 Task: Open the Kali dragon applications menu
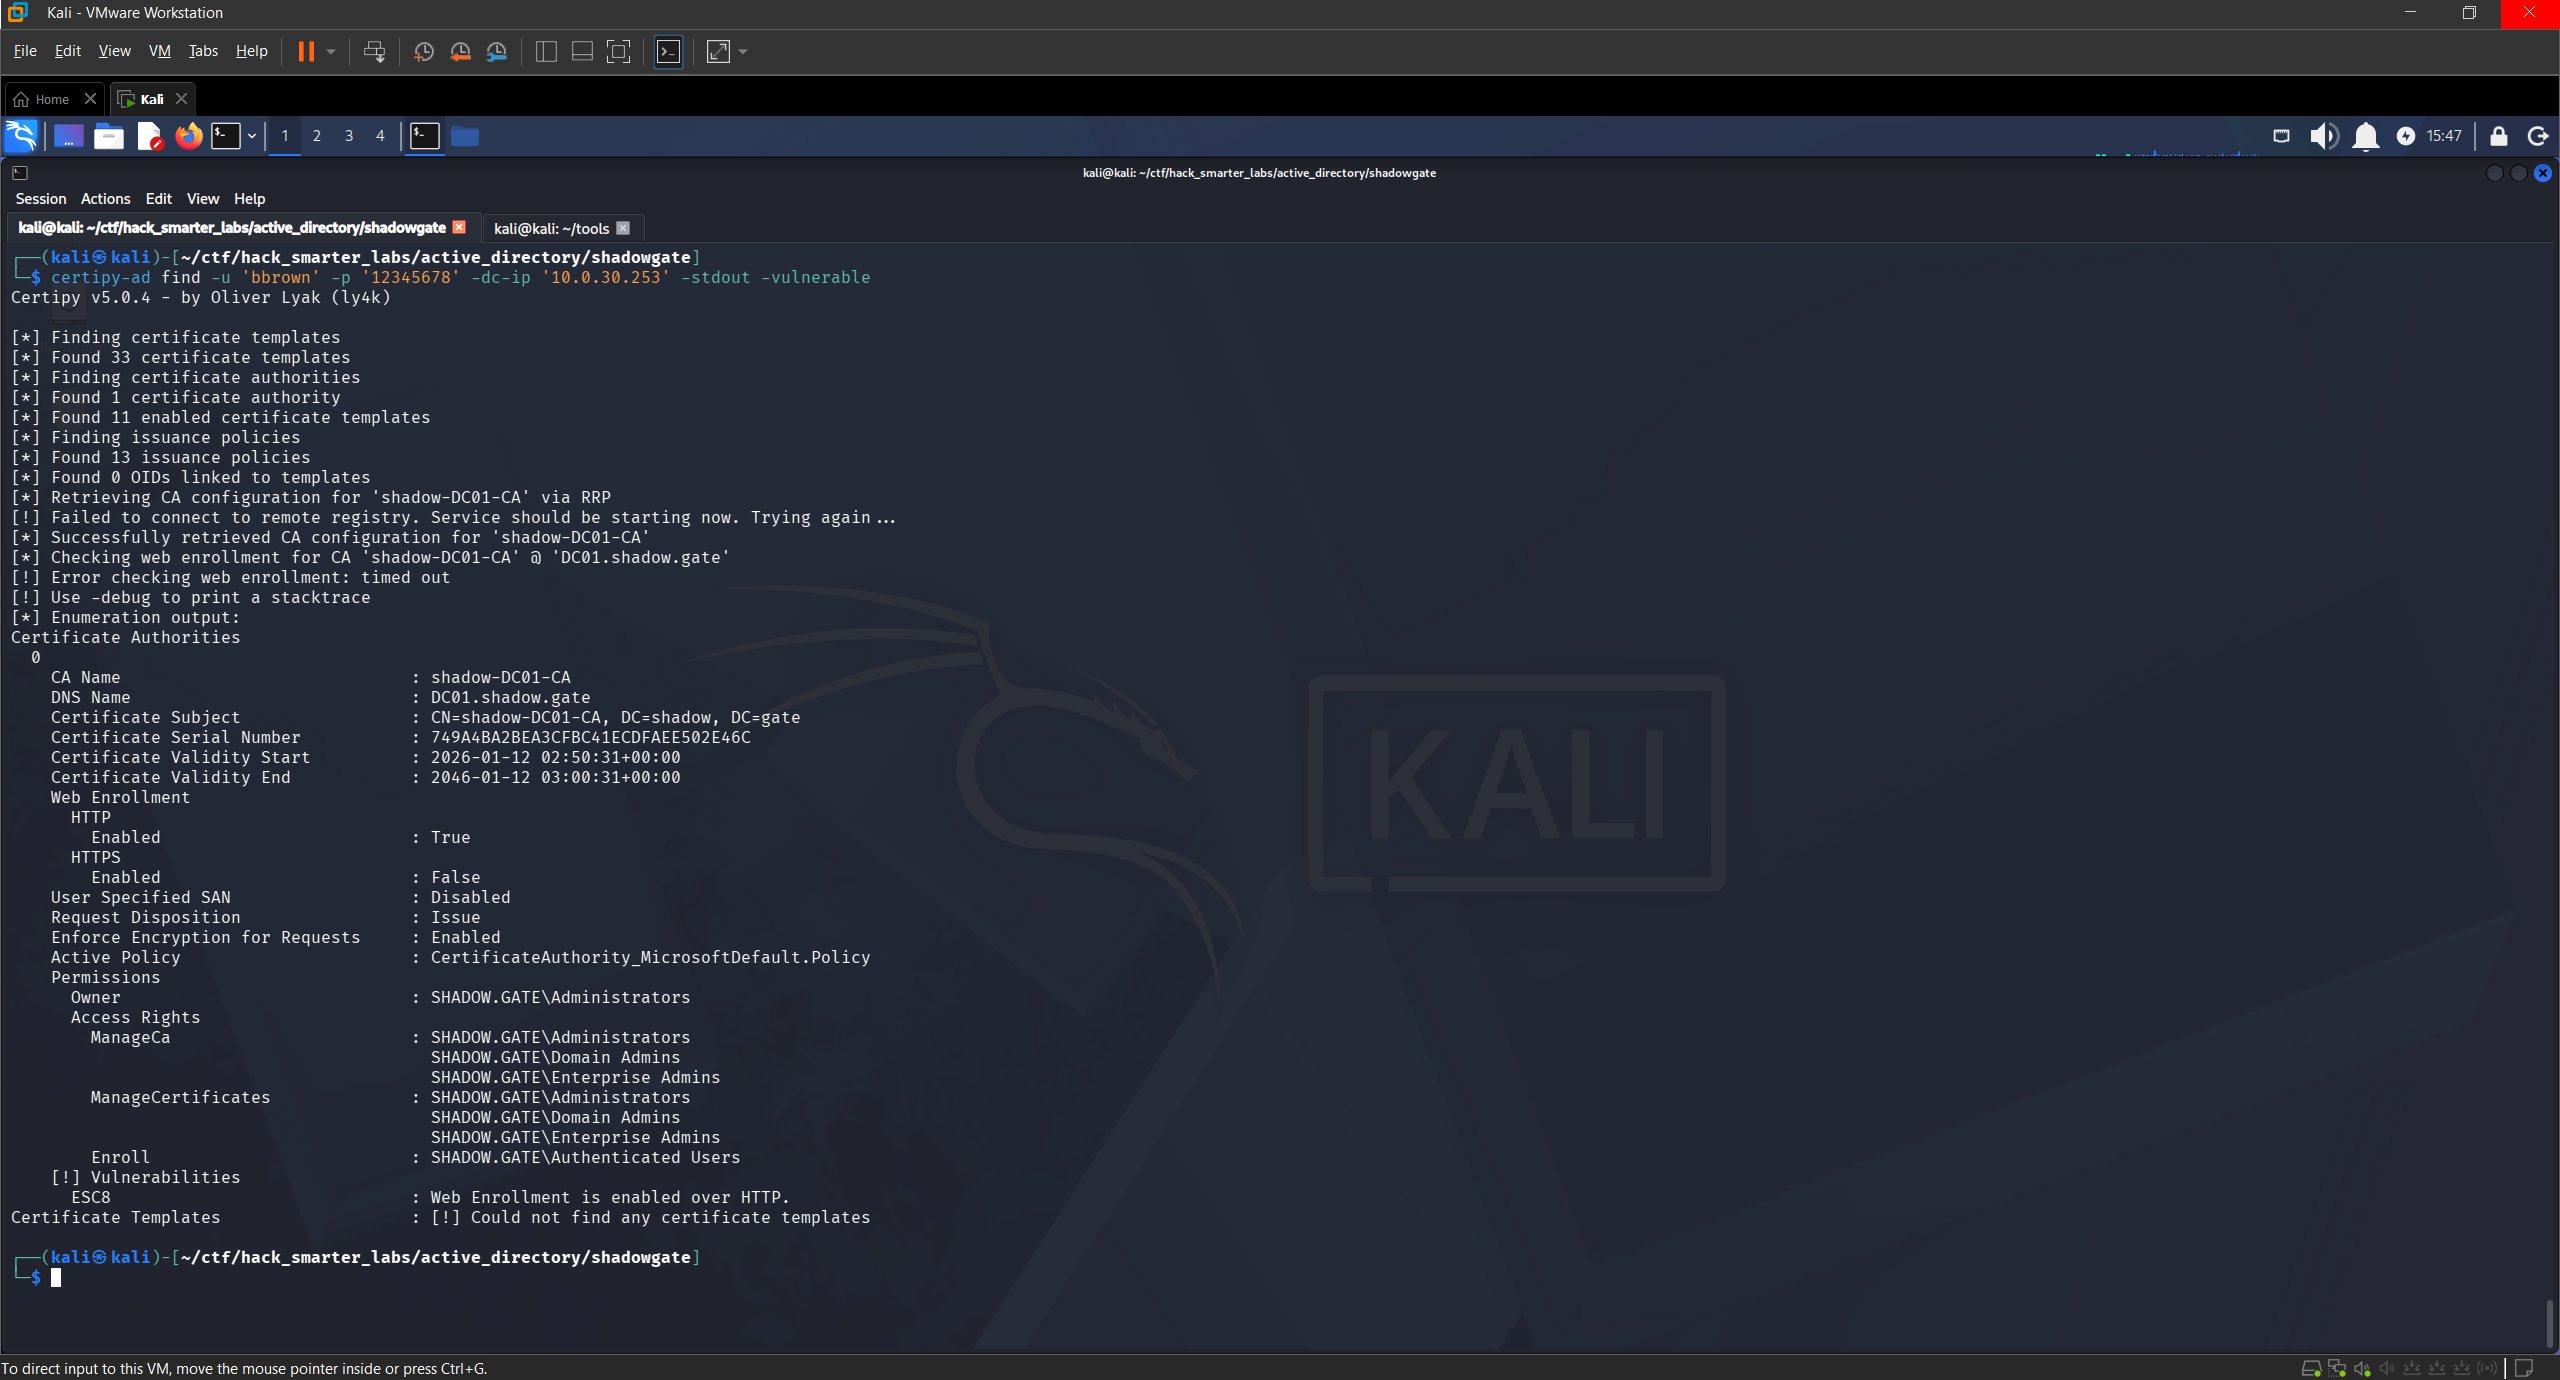pos(21,136)
